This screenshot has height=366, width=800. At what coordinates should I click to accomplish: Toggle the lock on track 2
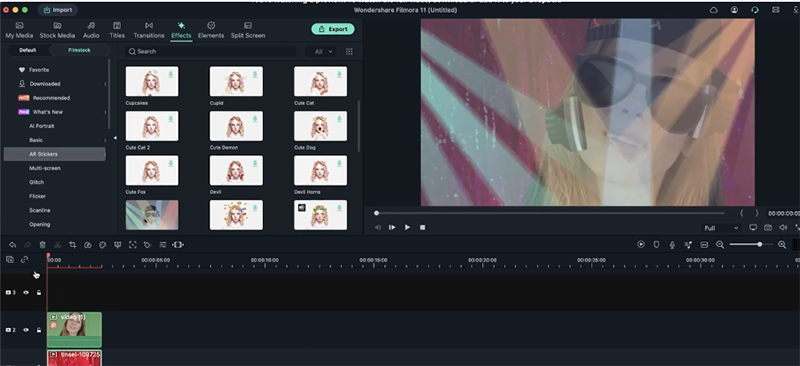coord(39,330)
